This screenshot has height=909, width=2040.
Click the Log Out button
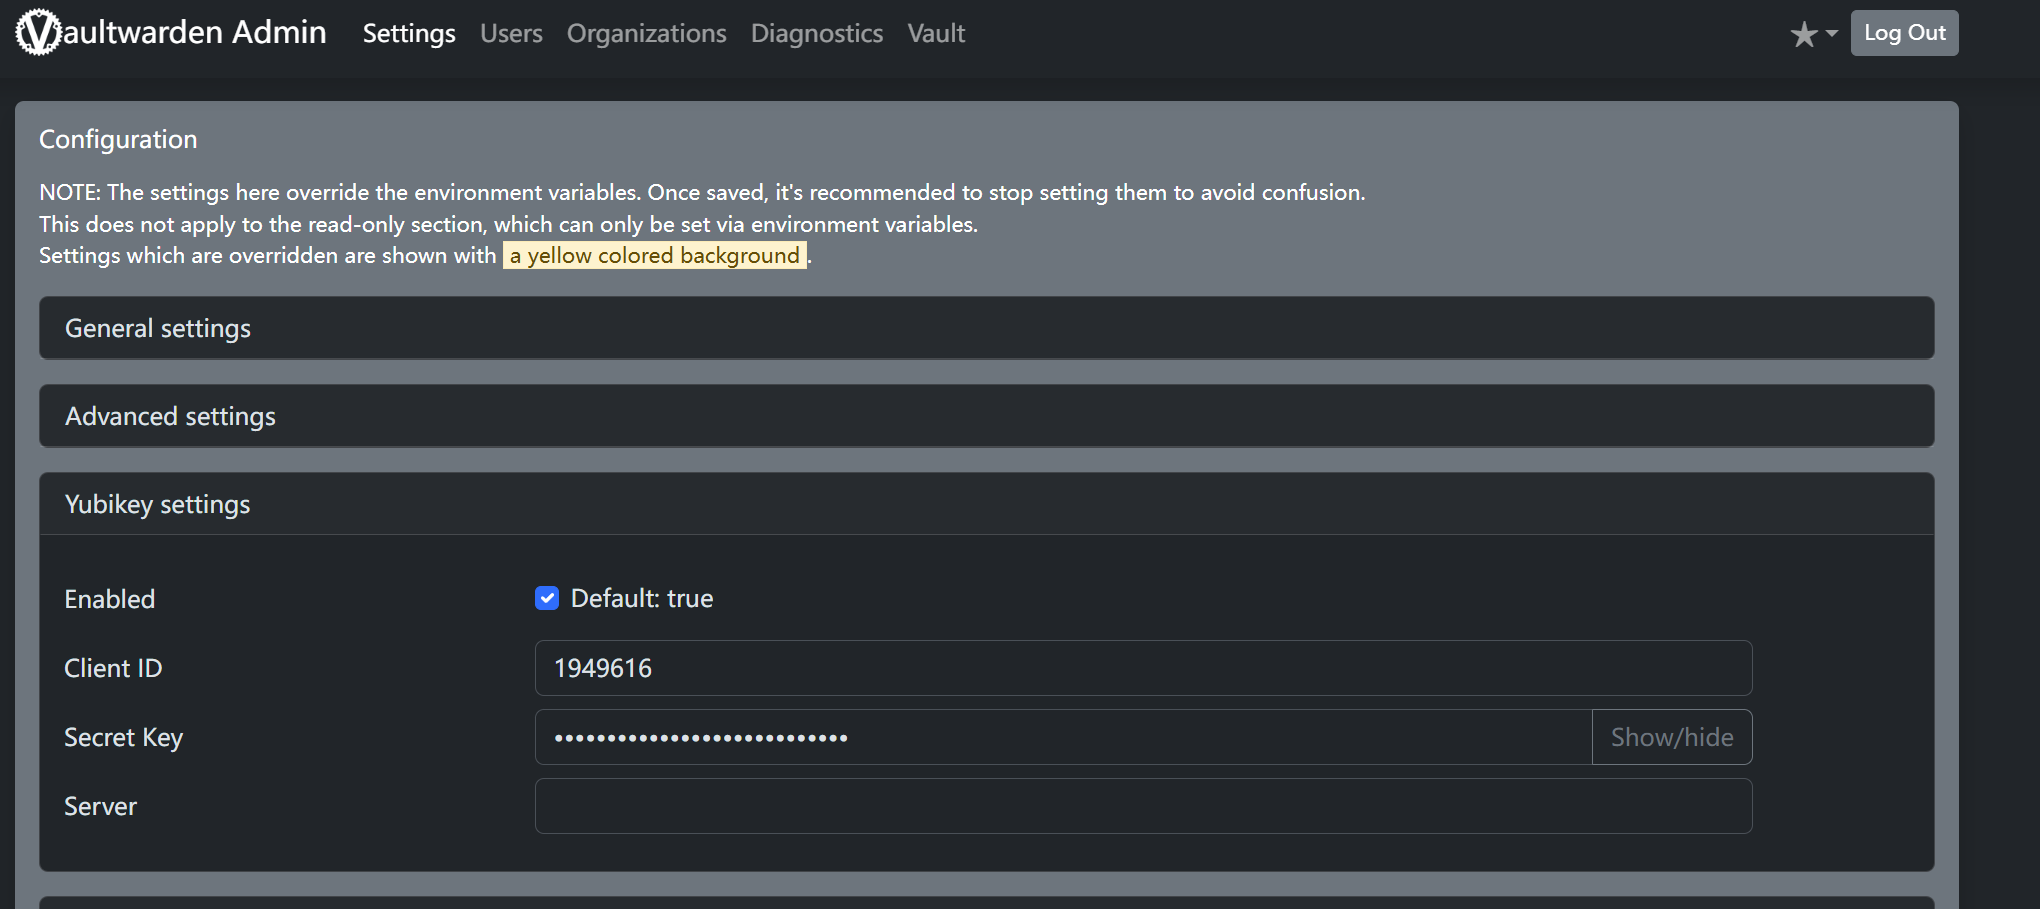pos(1904,33)
